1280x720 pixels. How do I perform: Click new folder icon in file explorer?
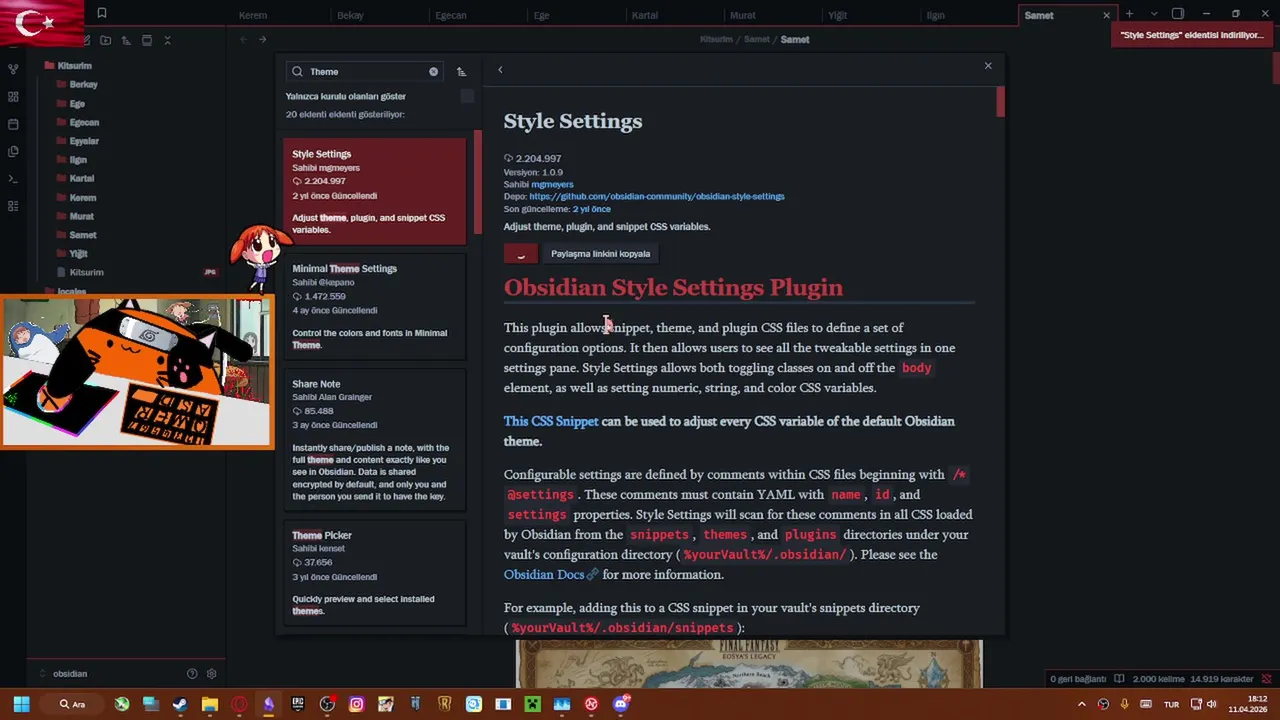[x=105, y=40]
